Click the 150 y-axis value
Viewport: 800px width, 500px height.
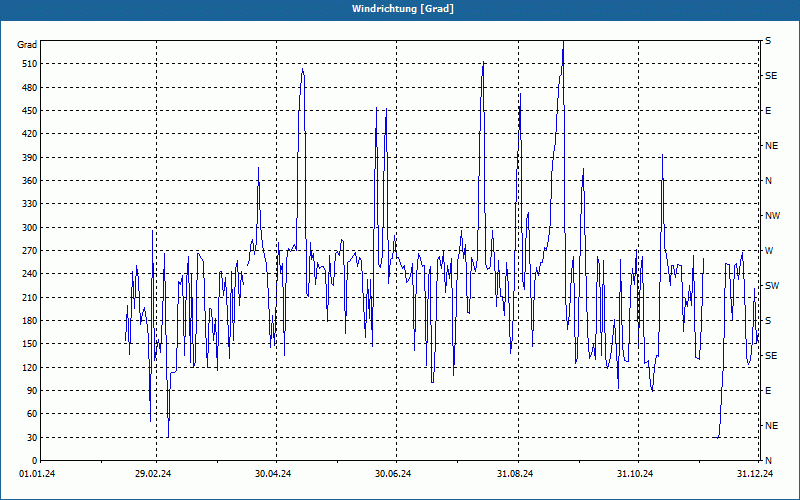pos(30,344)
